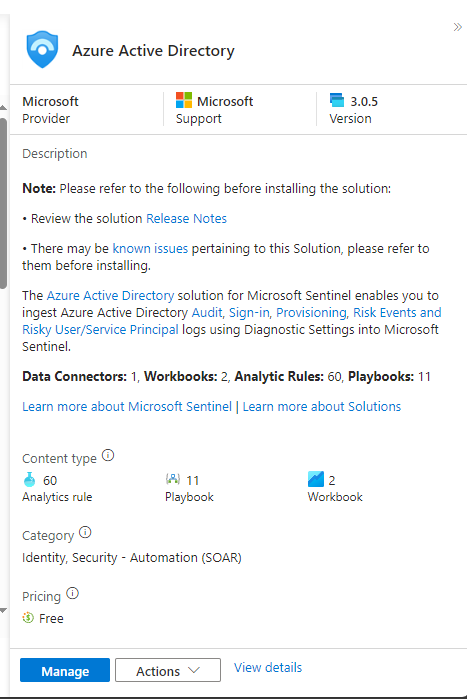Click the version stack icon beside 3.0.5

(x=337, y=100)
